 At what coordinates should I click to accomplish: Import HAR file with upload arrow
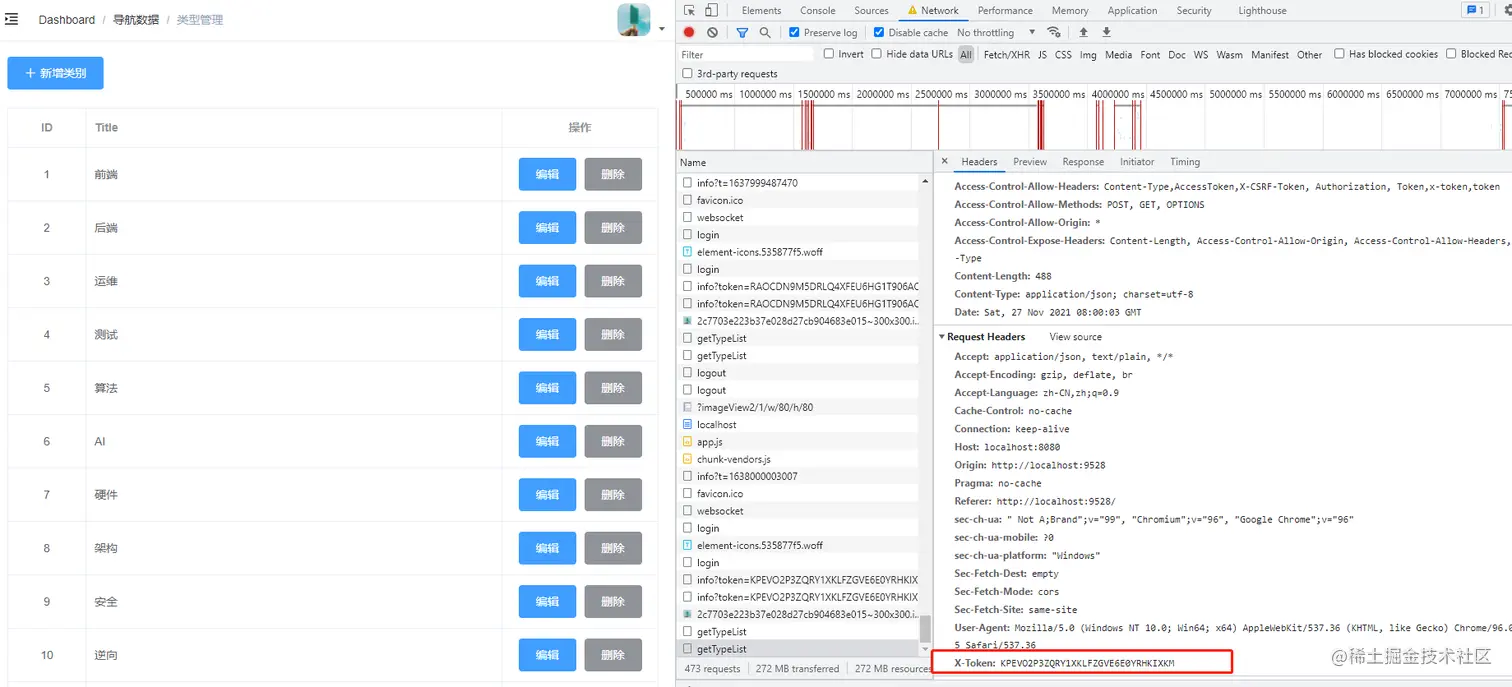[1083, 32]
